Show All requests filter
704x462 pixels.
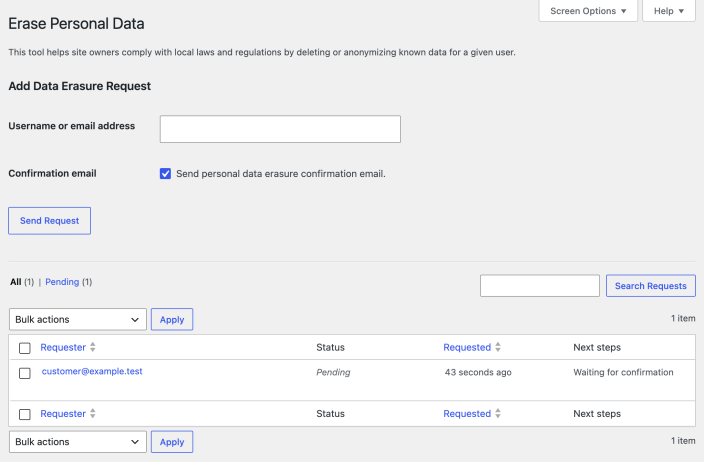[16, 282]
